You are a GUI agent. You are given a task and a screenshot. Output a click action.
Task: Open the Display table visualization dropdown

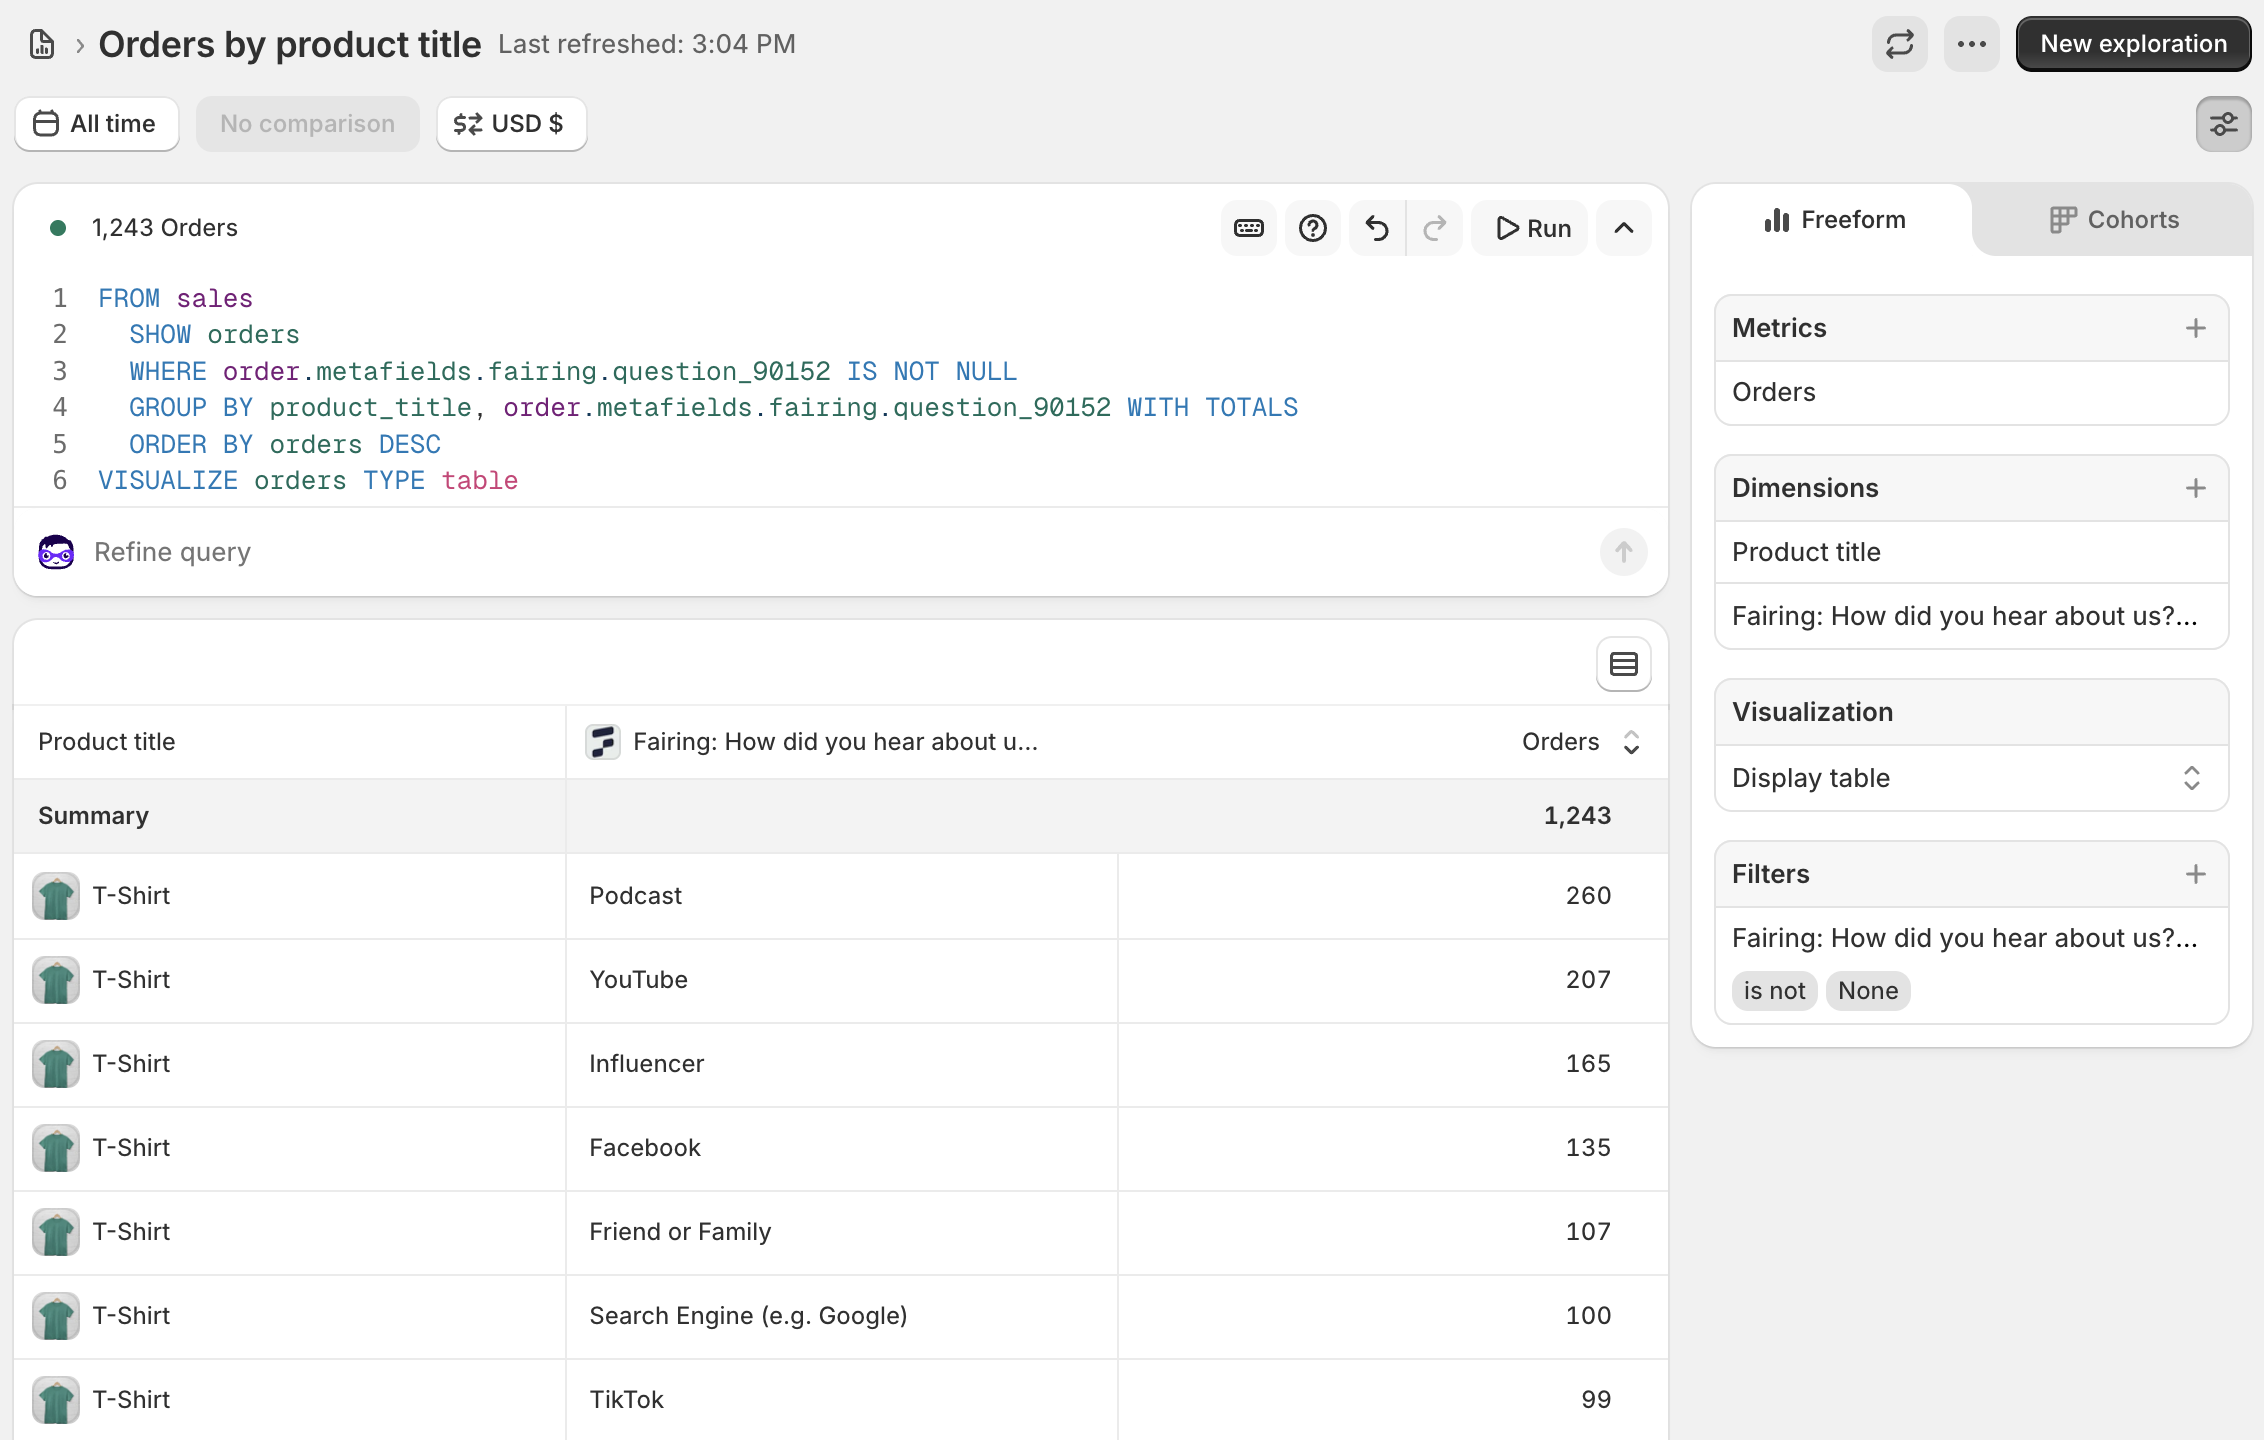1970,778
